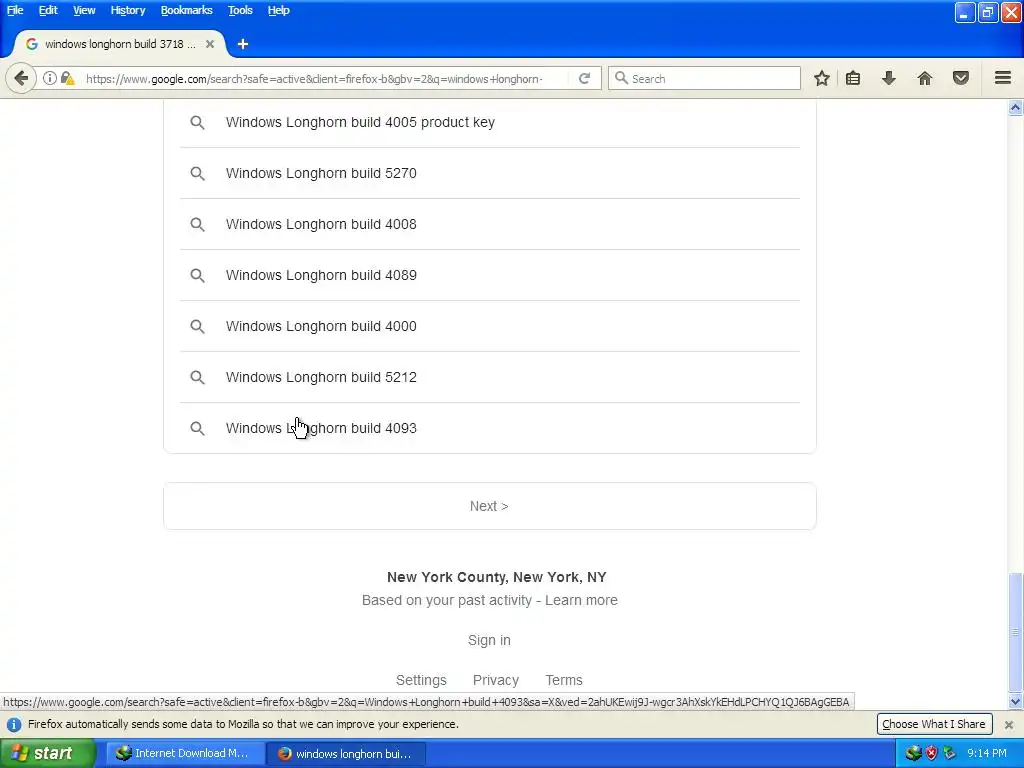Save page to Pocket icon
This screenshot has height=768, width=1024.
tap(961, 78)
